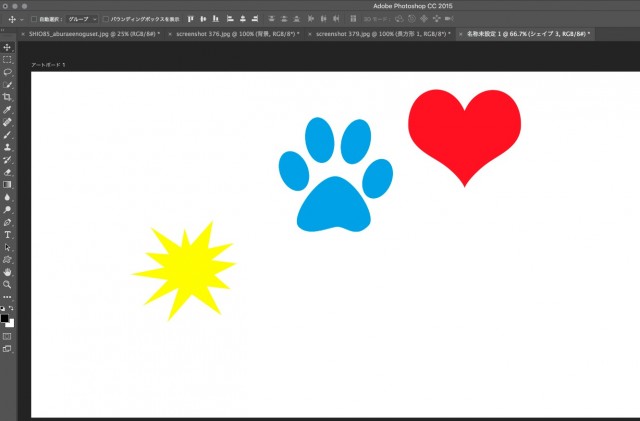Enable the 自動選択 checkbox
Screen dimensions: 640x421
coord(34,19)
